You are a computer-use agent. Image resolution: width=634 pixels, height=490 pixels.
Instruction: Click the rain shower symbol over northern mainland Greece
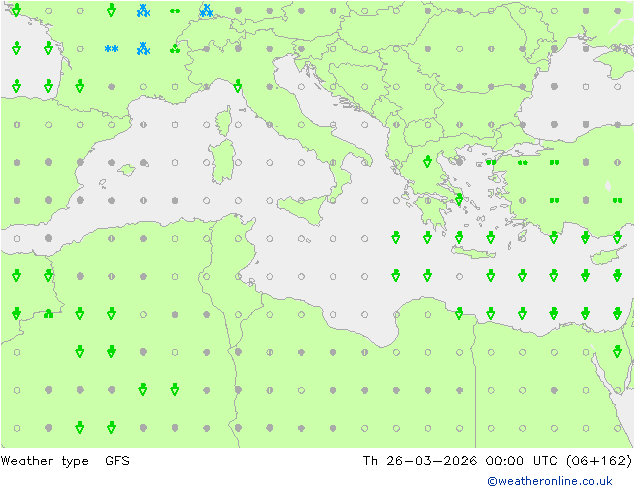(x=427, y=161)
